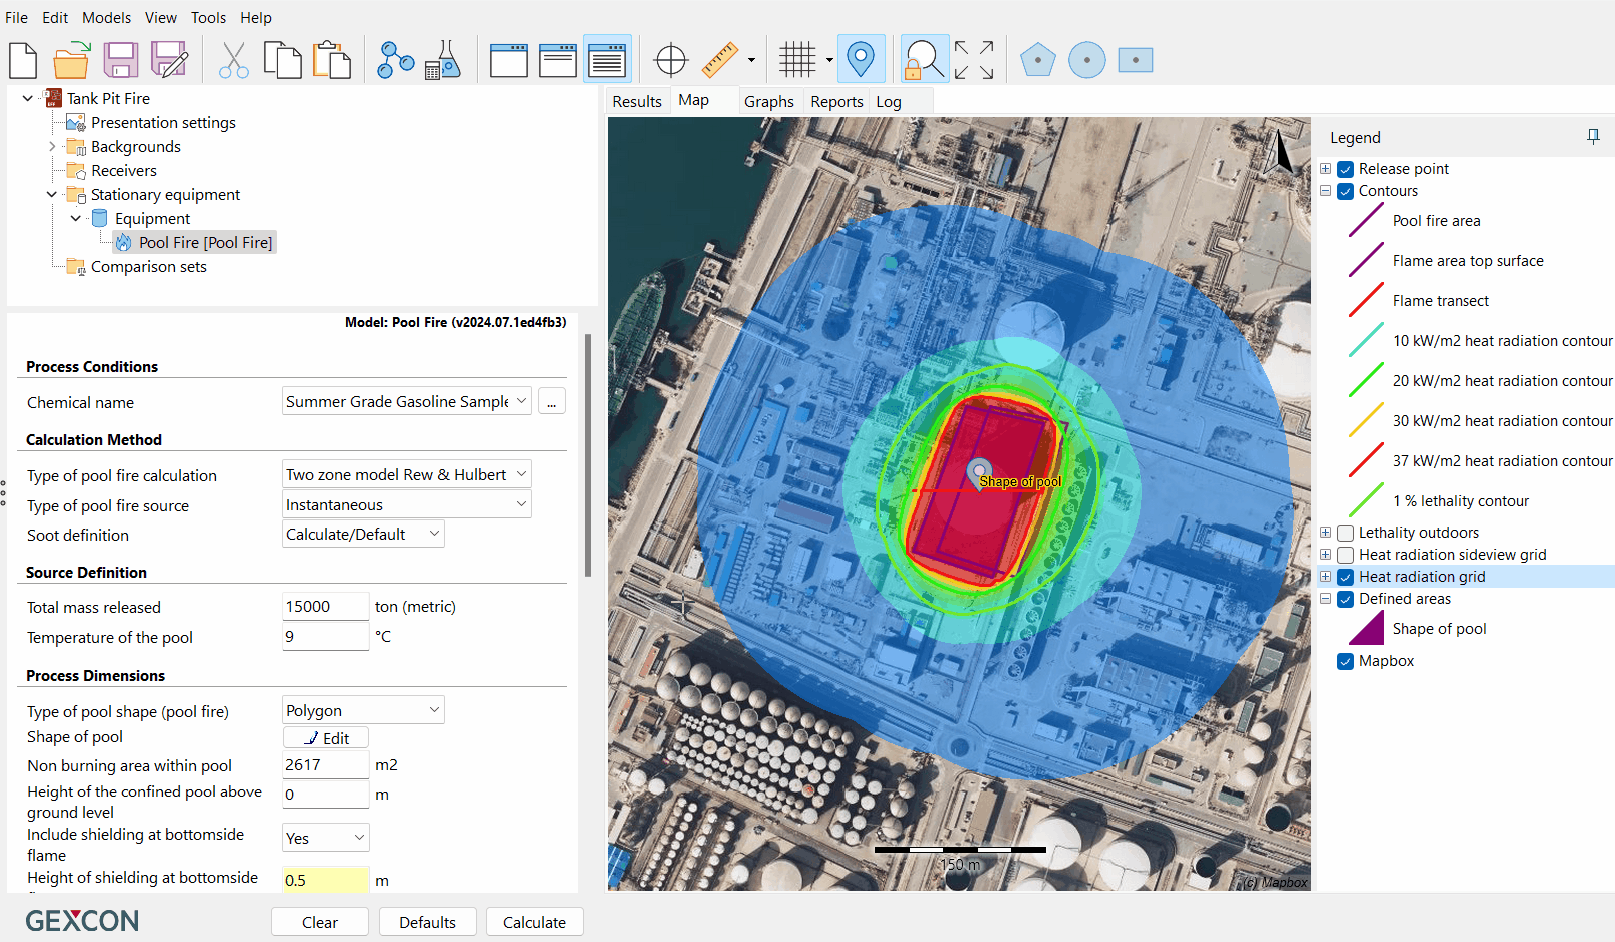Screen dimensions: 1615x942
Task: Copy with the two-pages icon
Action: pyautogui.click(x=282, y=60)
